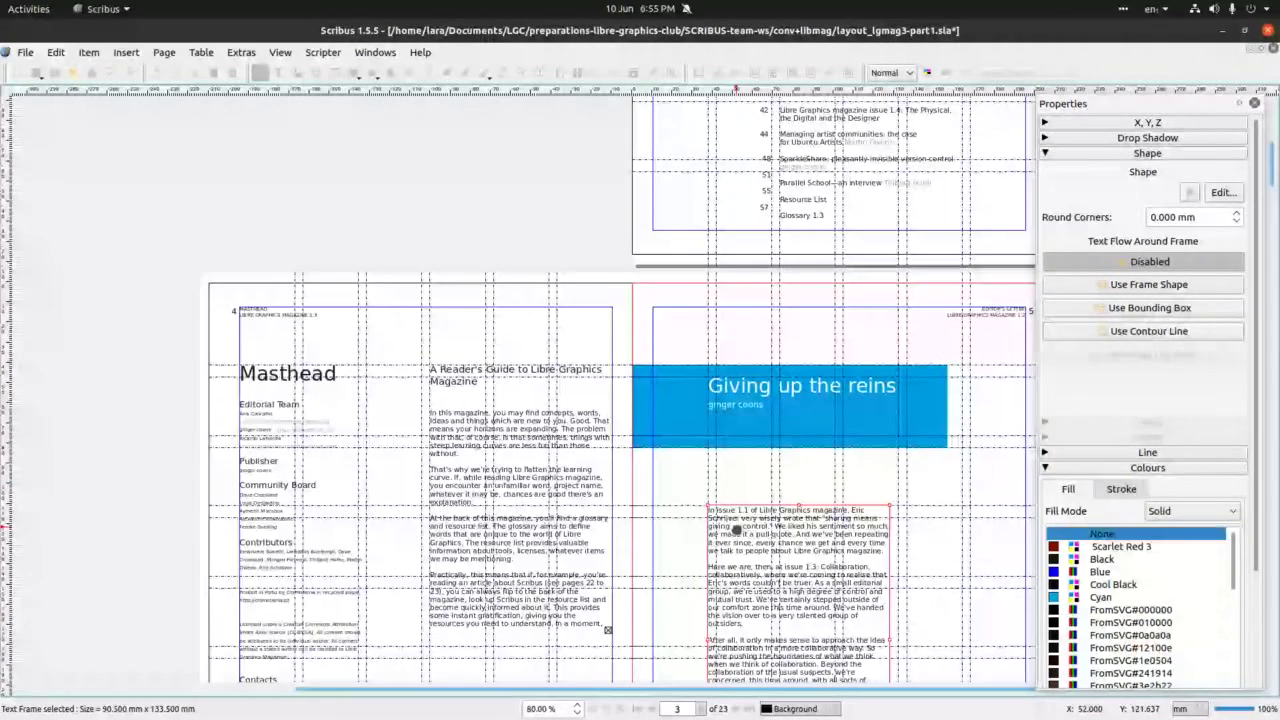Screen dimensions: 1280x720
Task: Open the Edit menu
Action: (56, 52)
